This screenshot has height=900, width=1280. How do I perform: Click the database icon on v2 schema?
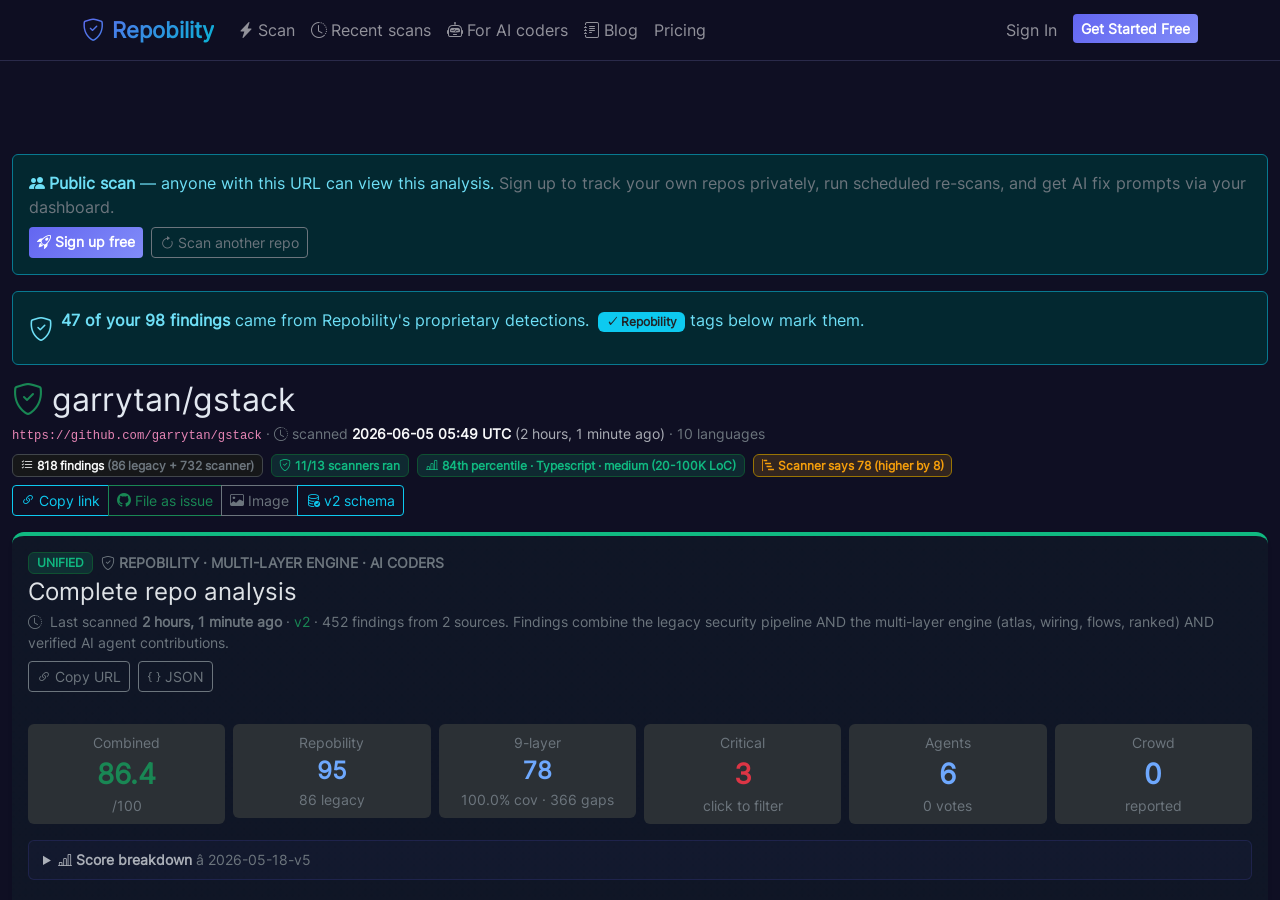coord(313,500)
